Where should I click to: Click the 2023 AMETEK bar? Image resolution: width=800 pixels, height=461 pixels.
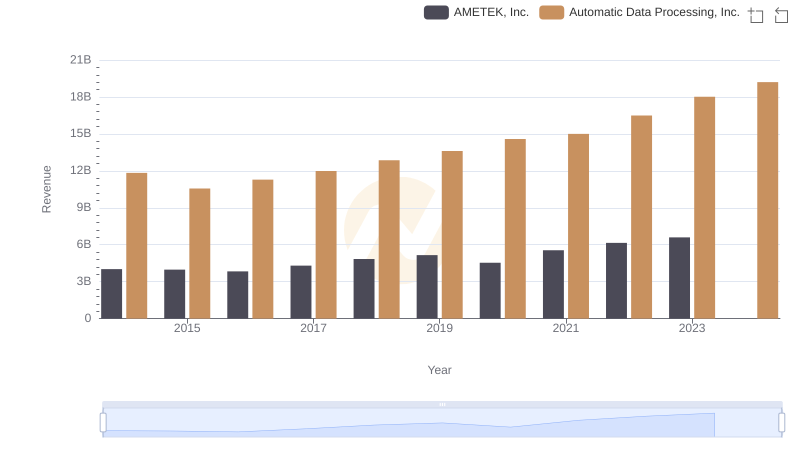click(679, 278)
